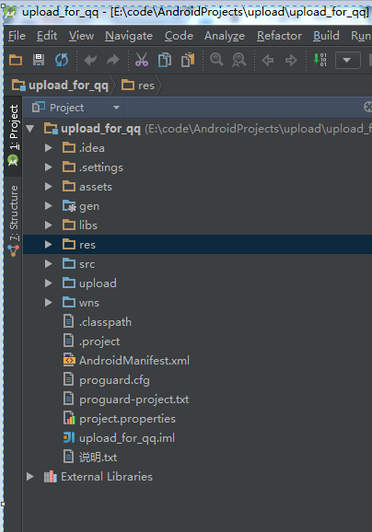This screenshot has height=532, width=372.
Task: Expand the .settings folder
Action: click(49, 167)
